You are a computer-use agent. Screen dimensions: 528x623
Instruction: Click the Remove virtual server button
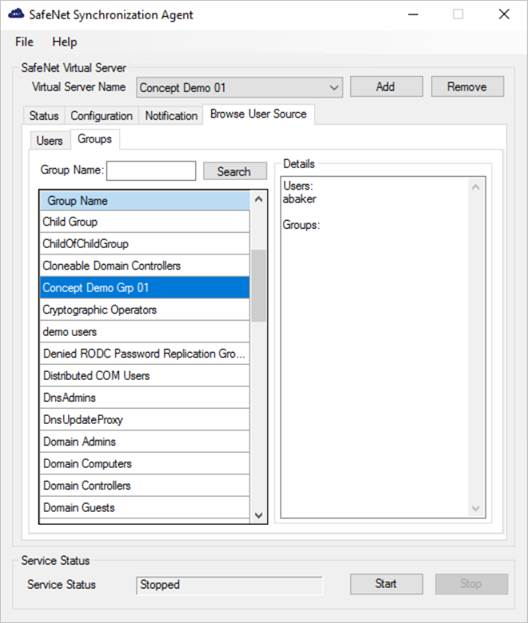[467, 87]
